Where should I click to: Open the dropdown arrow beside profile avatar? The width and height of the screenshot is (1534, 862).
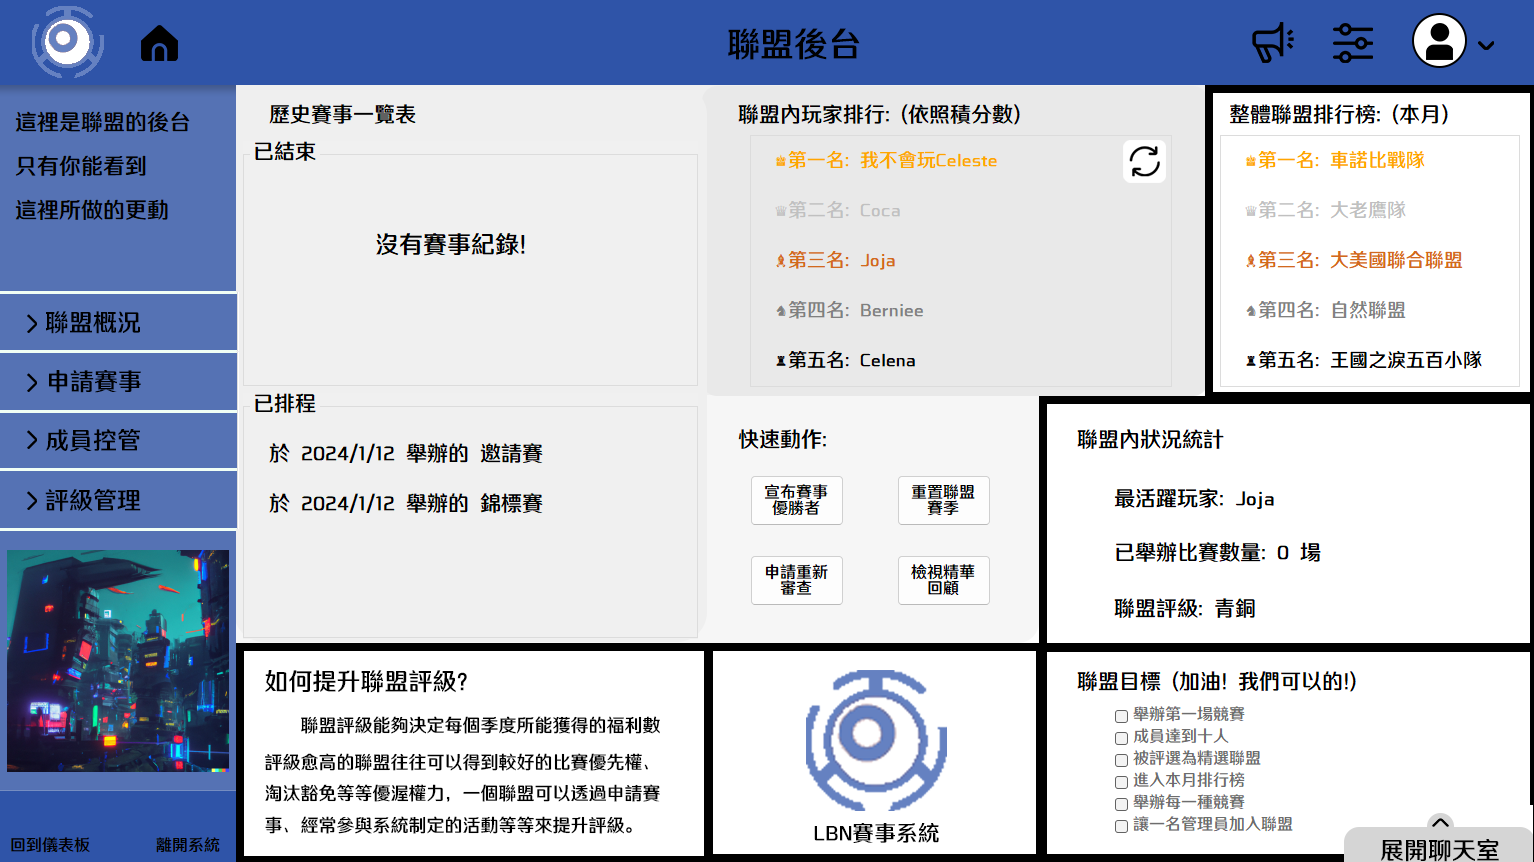pos(1486,45)
